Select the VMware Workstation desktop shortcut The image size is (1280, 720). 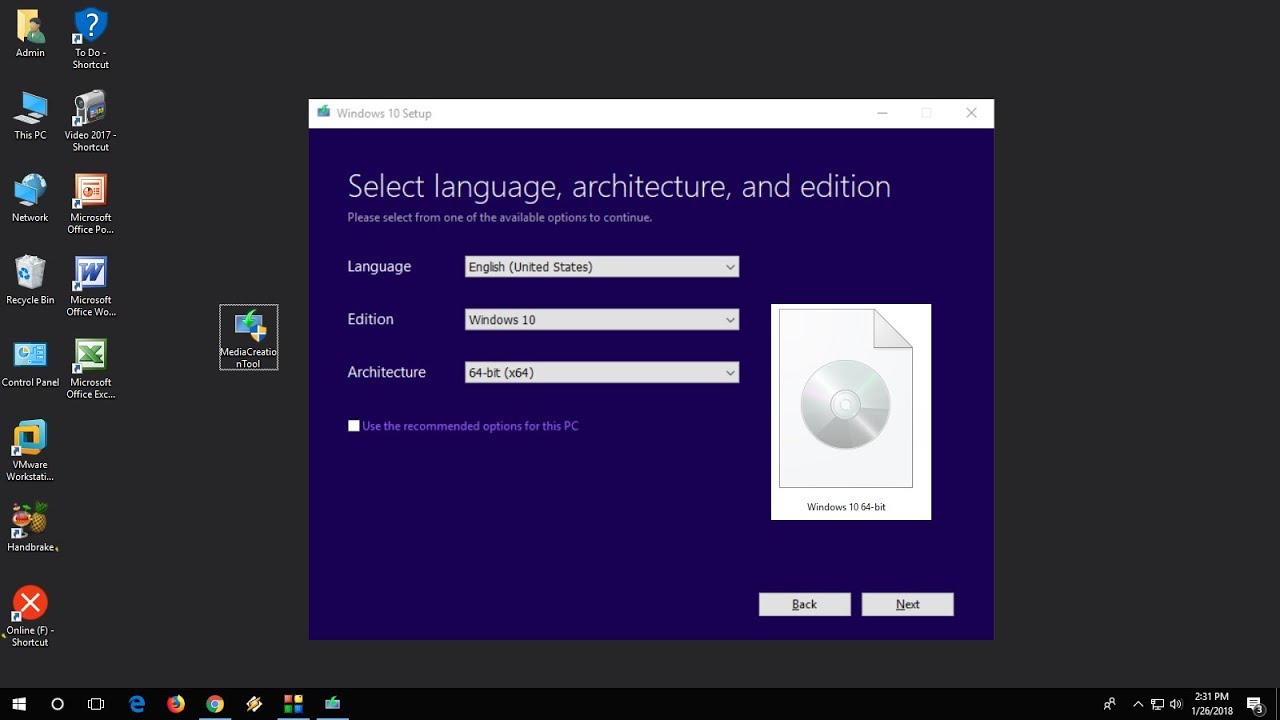30,450
